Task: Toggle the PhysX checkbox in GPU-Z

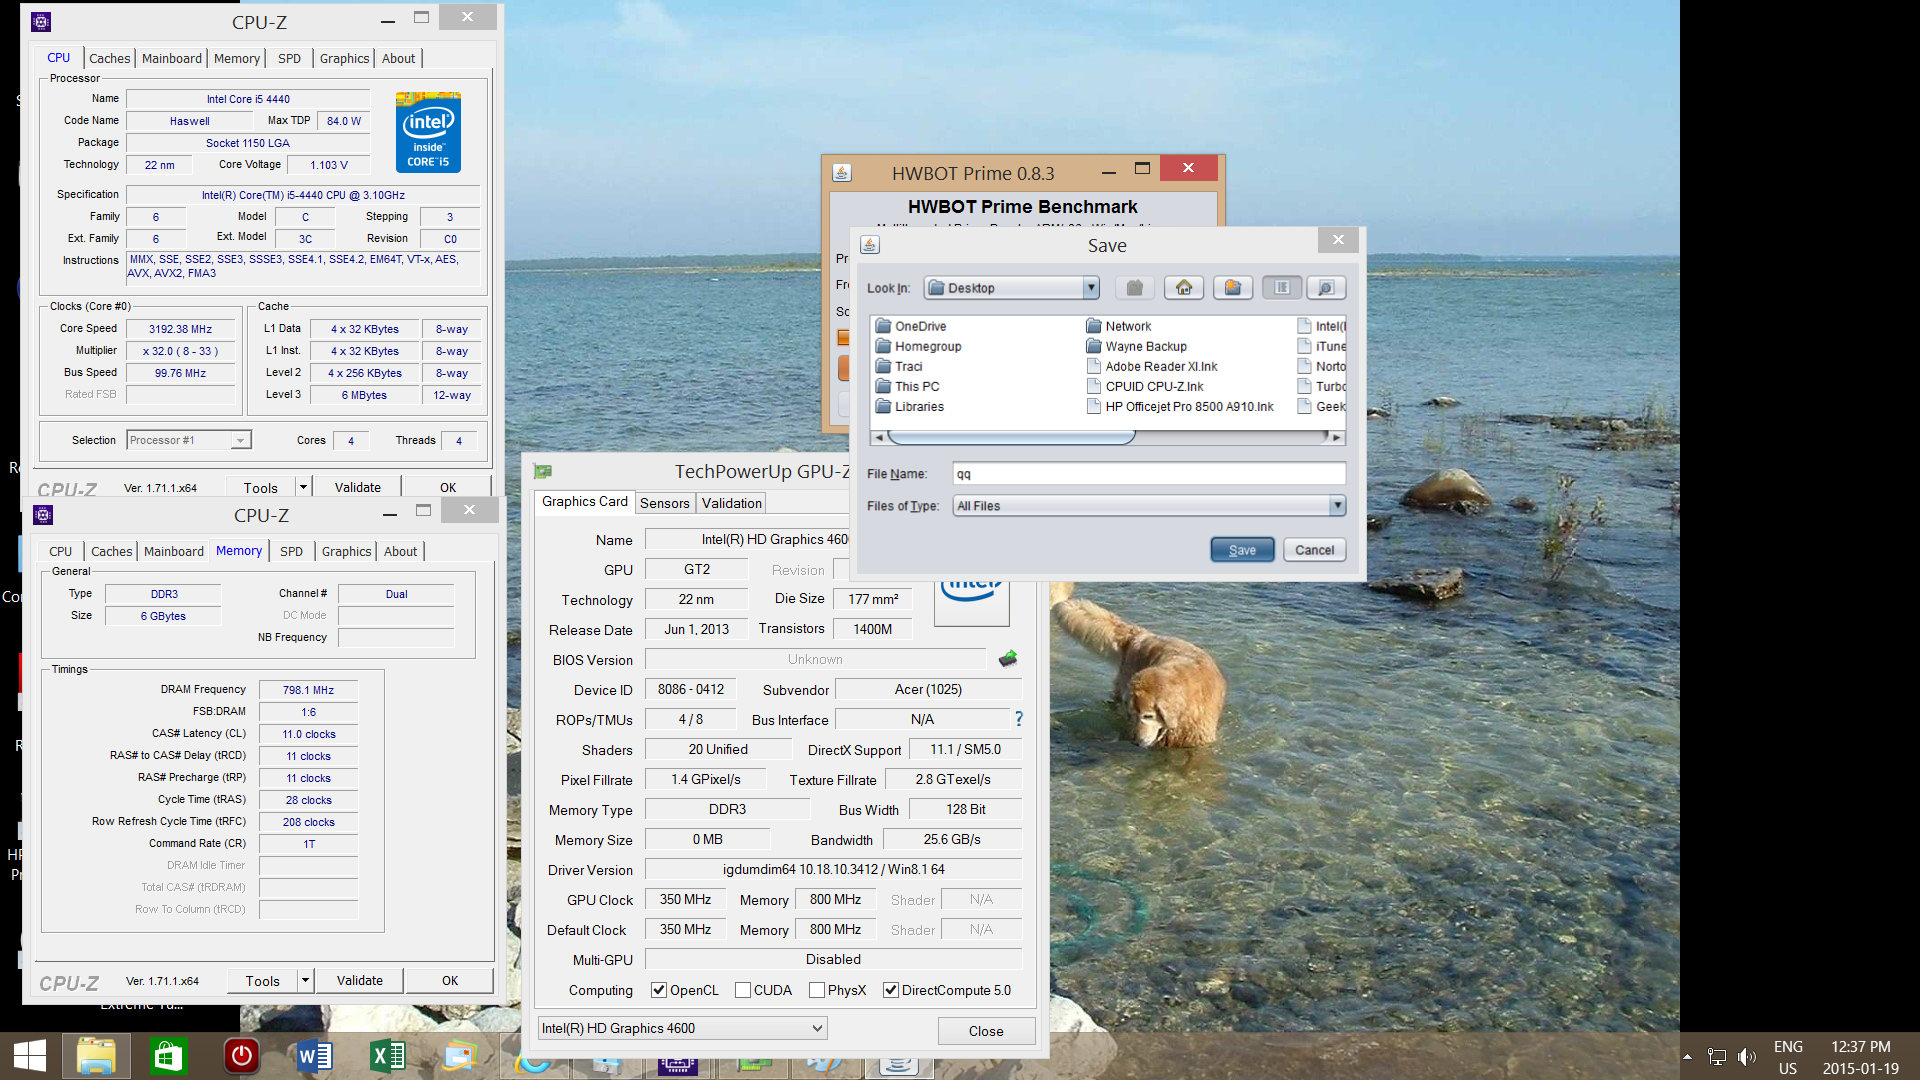Action: coord(817,990)
